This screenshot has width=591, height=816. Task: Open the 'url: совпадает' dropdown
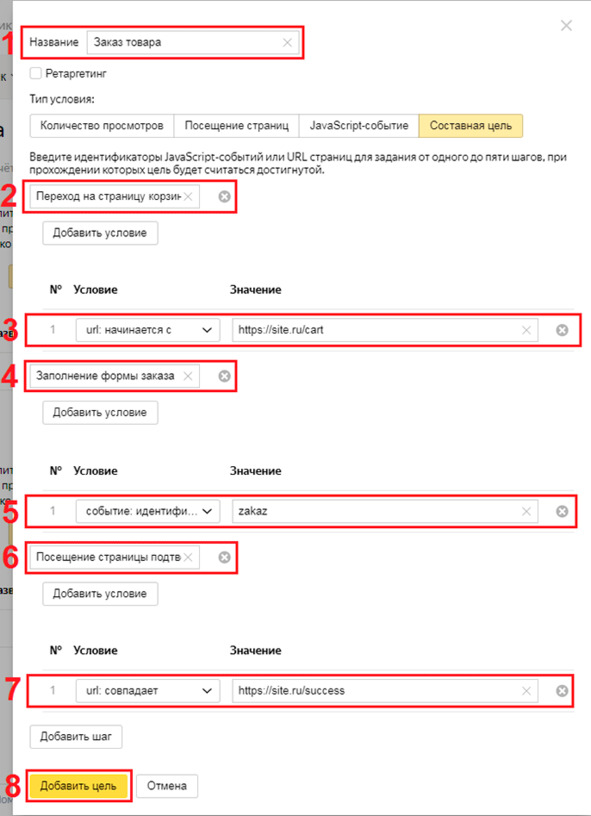[x=148, y=691]
